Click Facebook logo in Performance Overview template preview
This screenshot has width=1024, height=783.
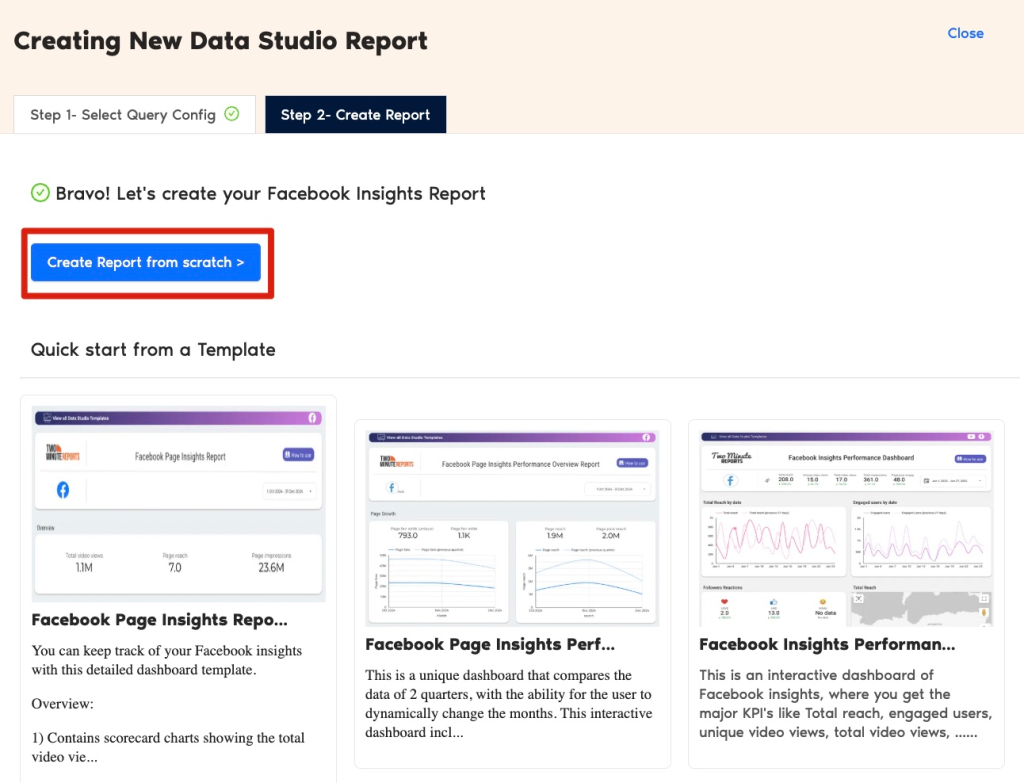coord(392,487)
